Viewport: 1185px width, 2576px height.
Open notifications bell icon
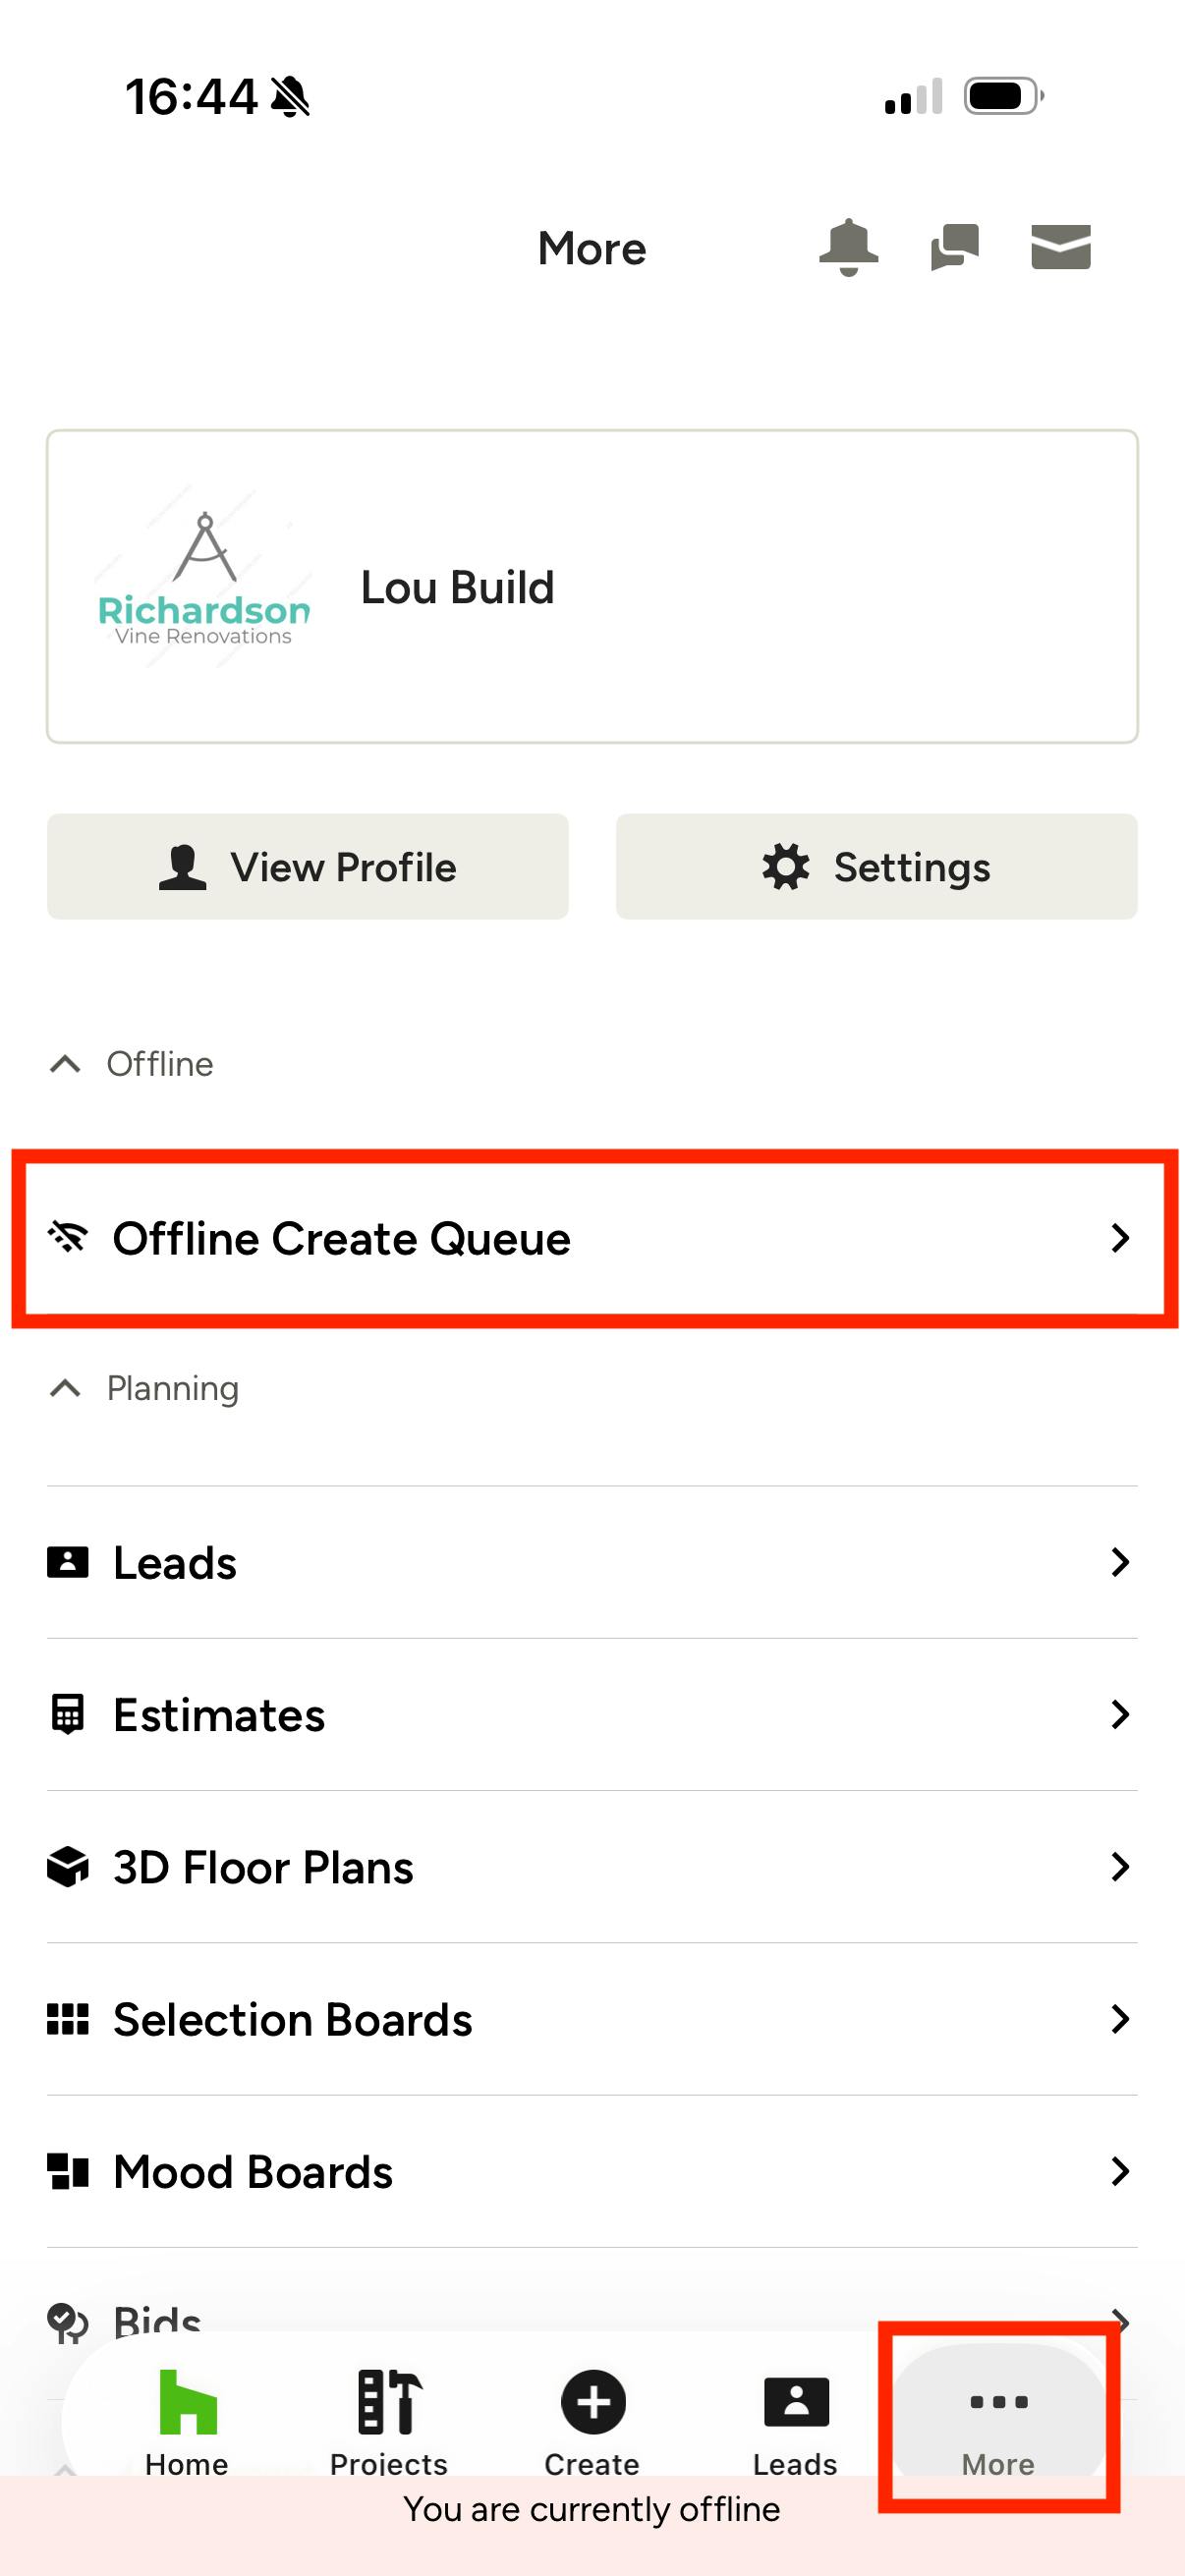coord(848,247)
